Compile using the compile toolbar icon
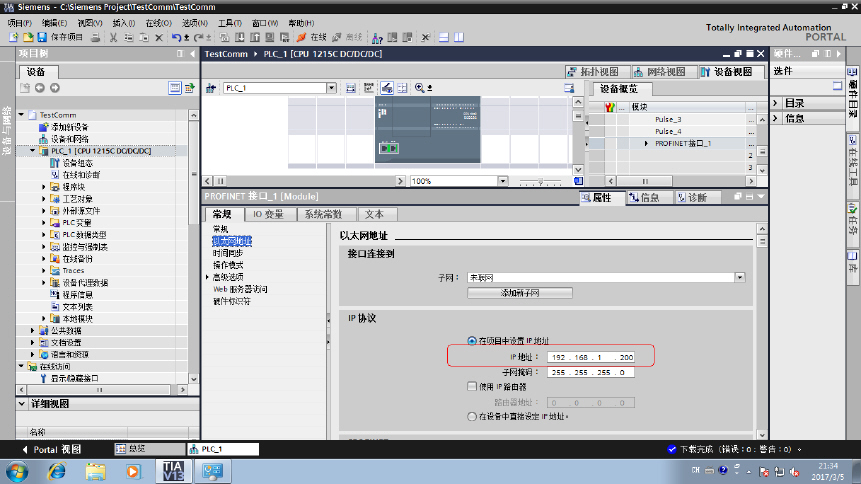Screen dimensions: 861x484 coord(224,37)
